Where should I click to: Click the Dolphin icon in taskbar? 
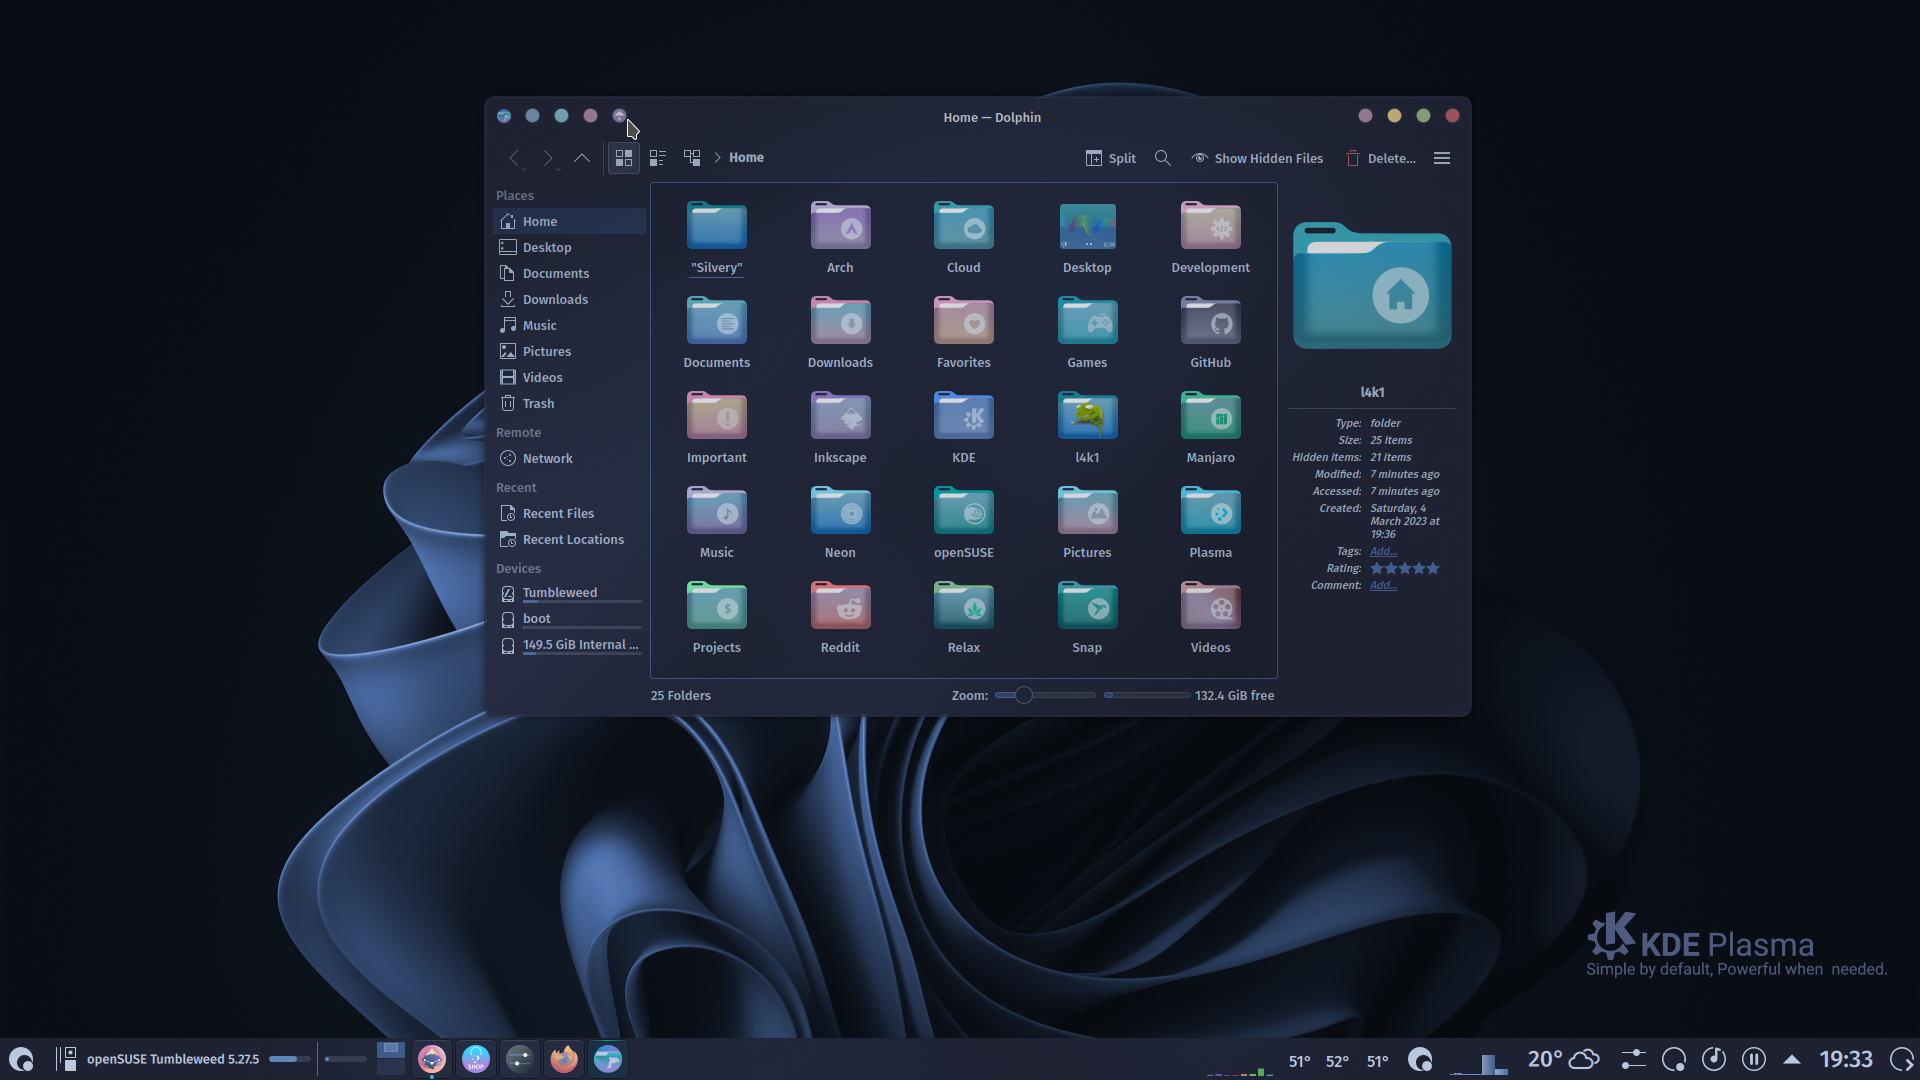pyautogui.click(x=608, y=1059)
